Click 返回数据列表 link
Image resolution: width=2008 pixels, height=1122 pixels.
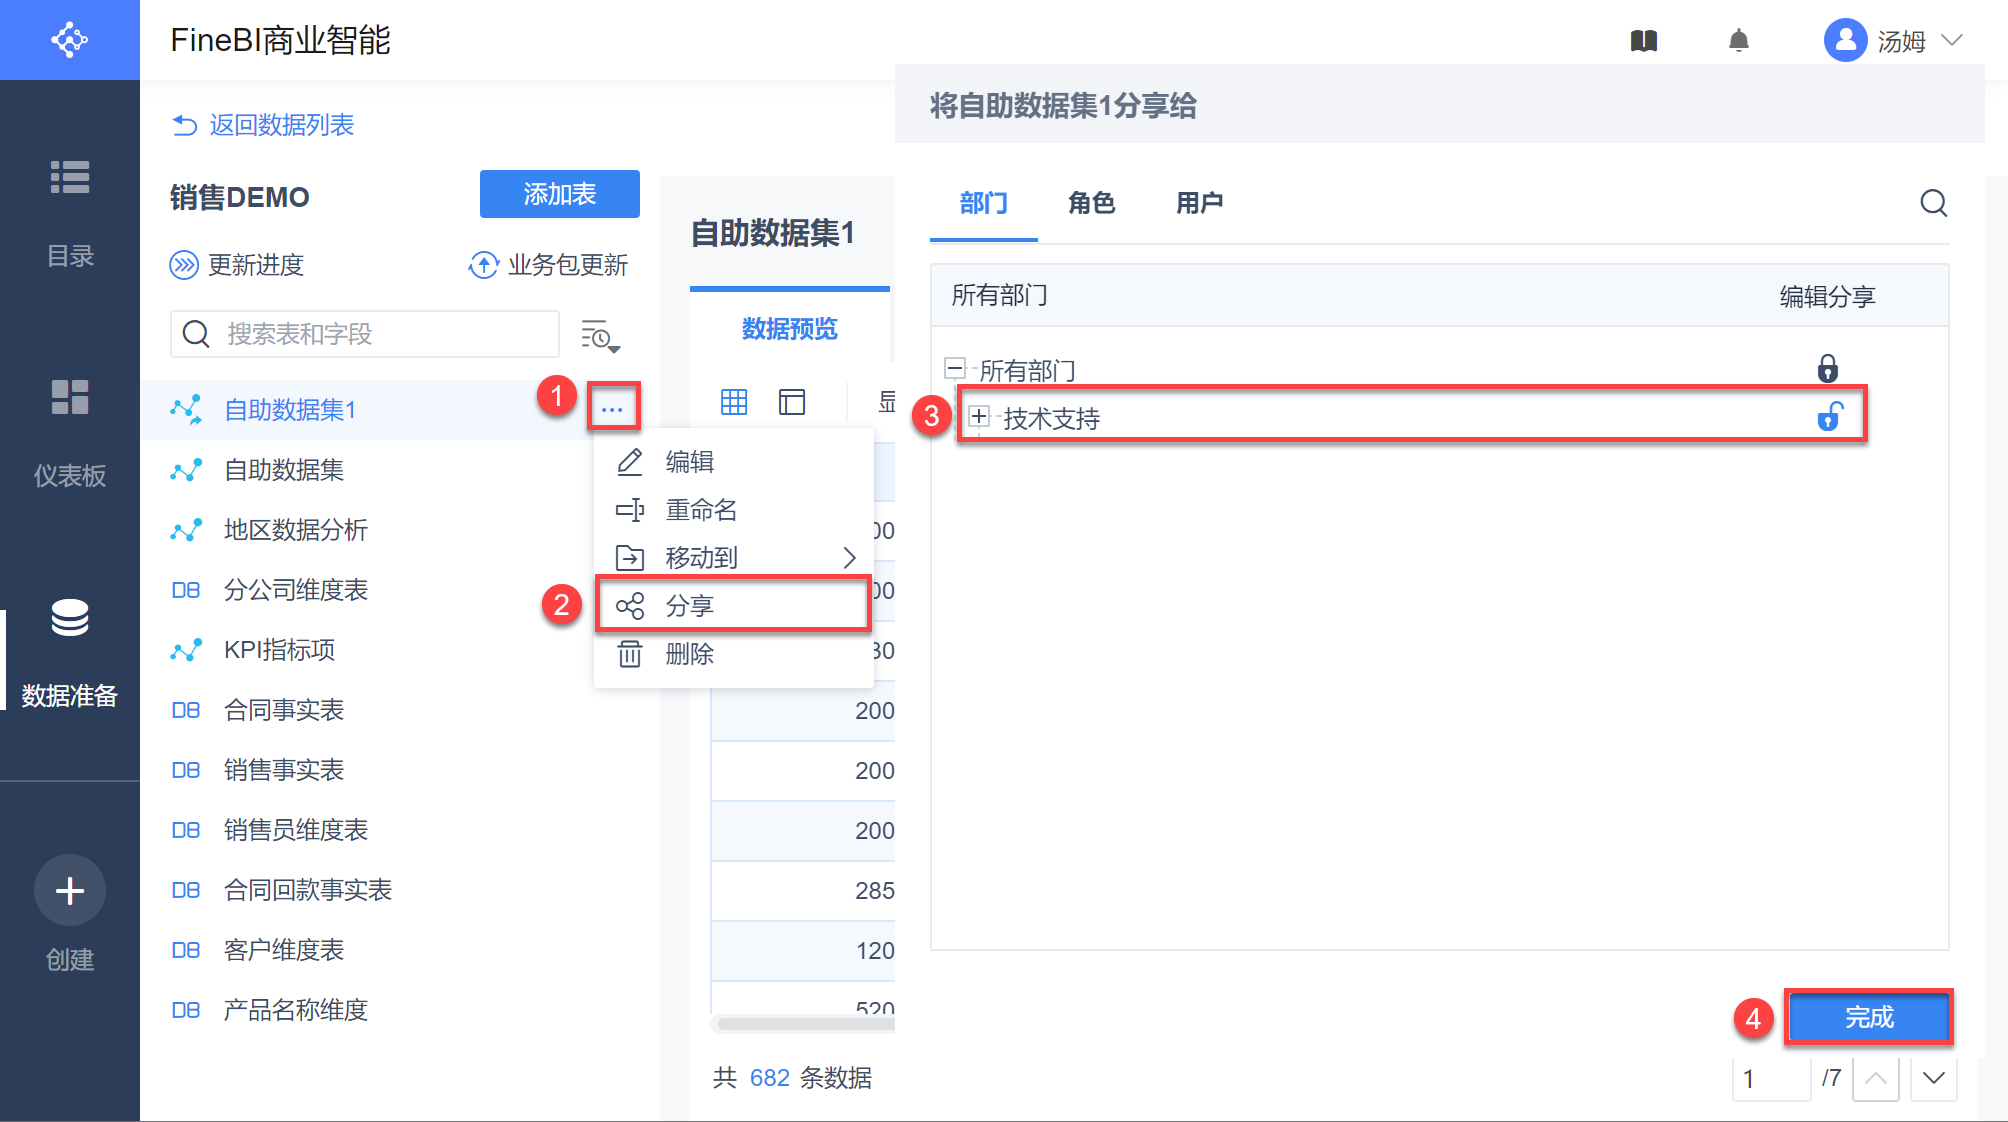(x=263, y=125)
